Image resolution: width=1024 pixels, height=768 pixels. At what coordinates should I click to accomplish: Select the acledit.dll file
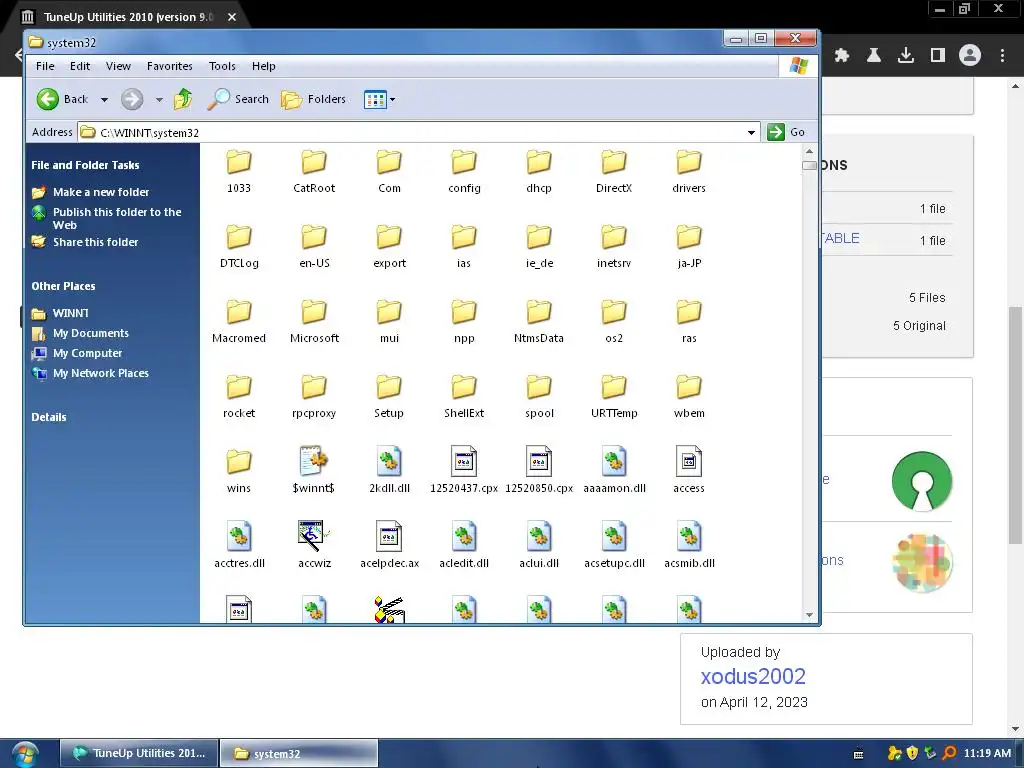coord(464,545)
